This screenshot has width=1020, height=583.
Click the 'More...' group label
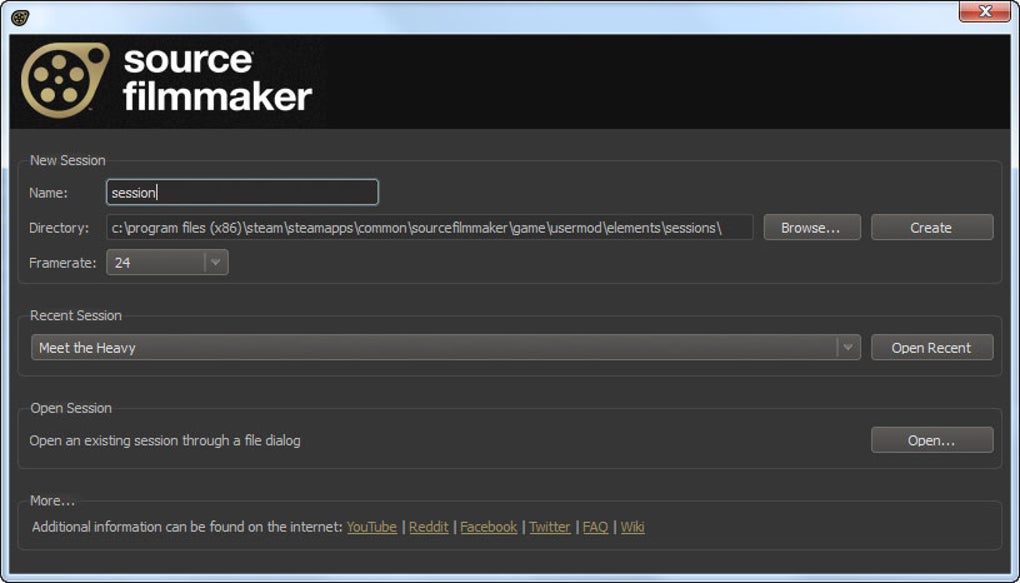(x=53, y=501)
